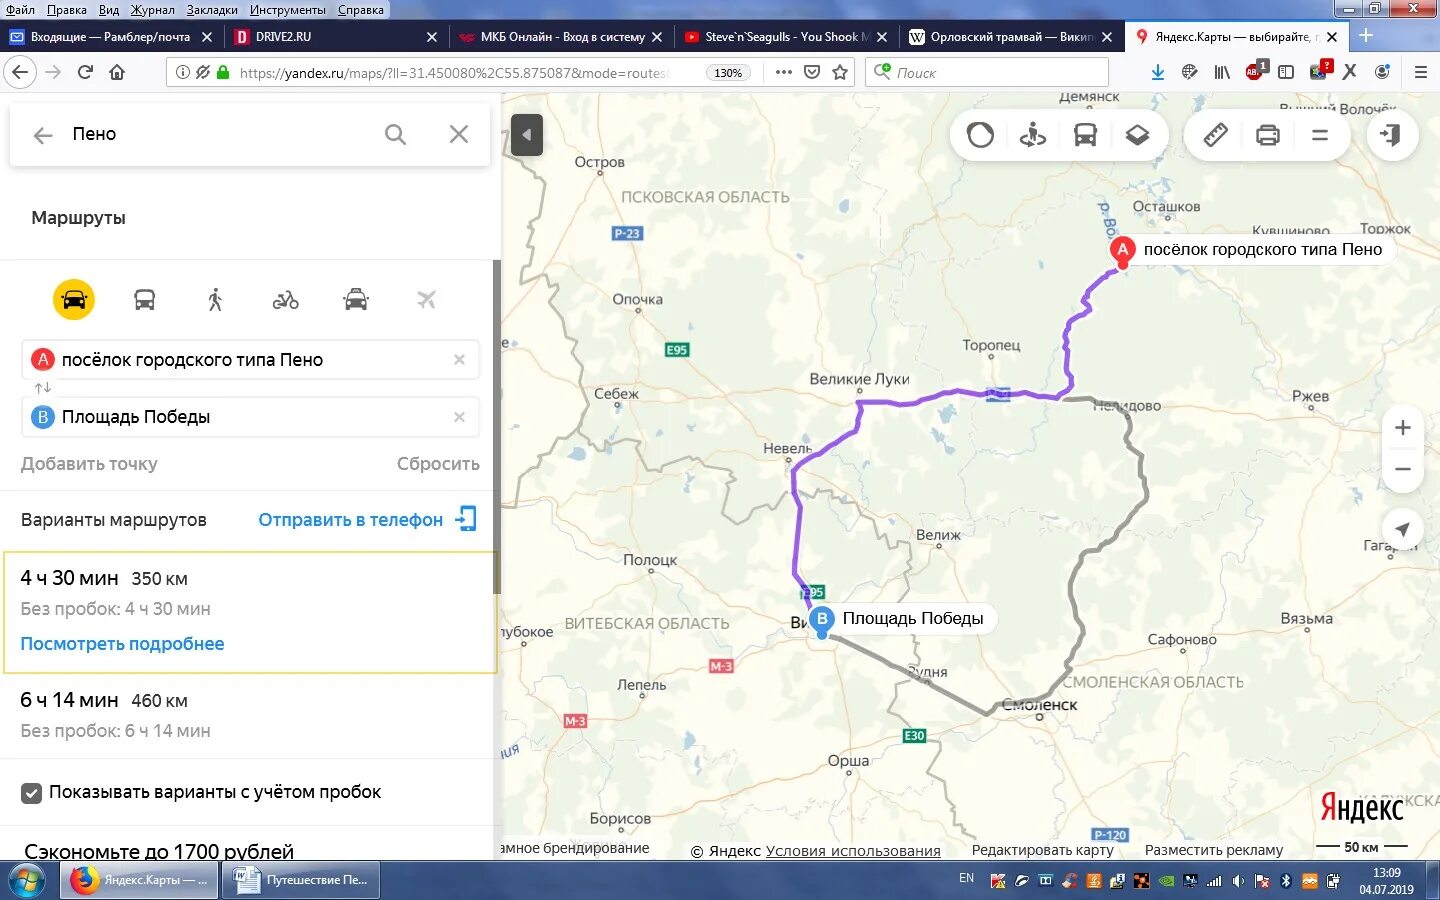Toggle show variants with traffic checkbox

pyautogui.click(x=31, y=793)
